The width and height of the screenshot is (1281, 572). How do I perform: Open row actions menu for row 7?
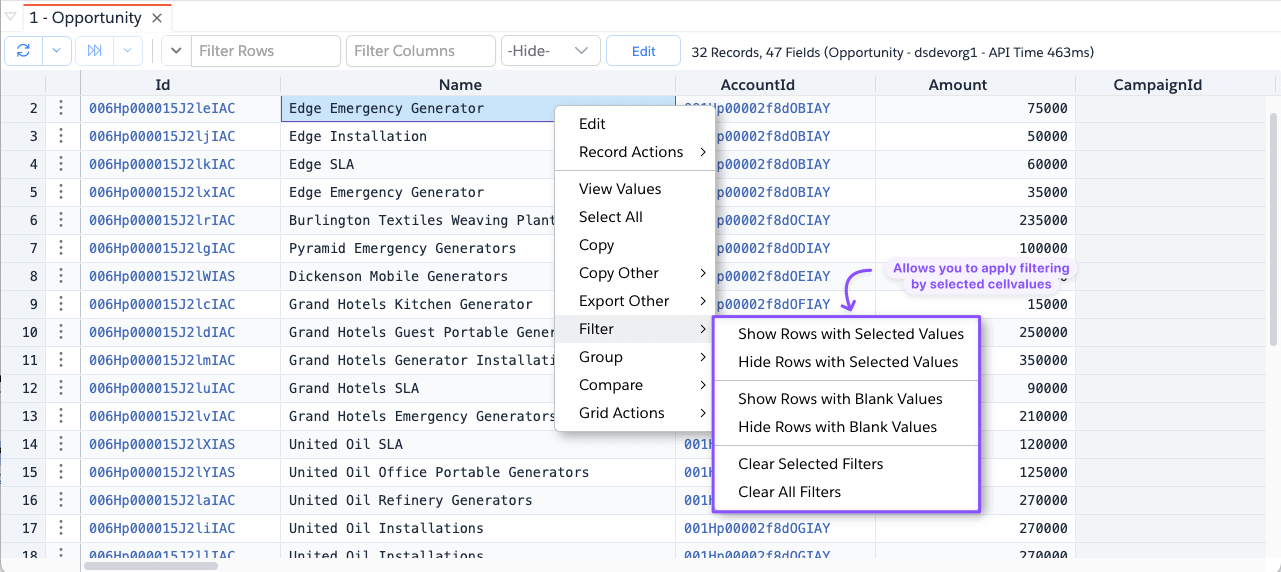point(61,248)
